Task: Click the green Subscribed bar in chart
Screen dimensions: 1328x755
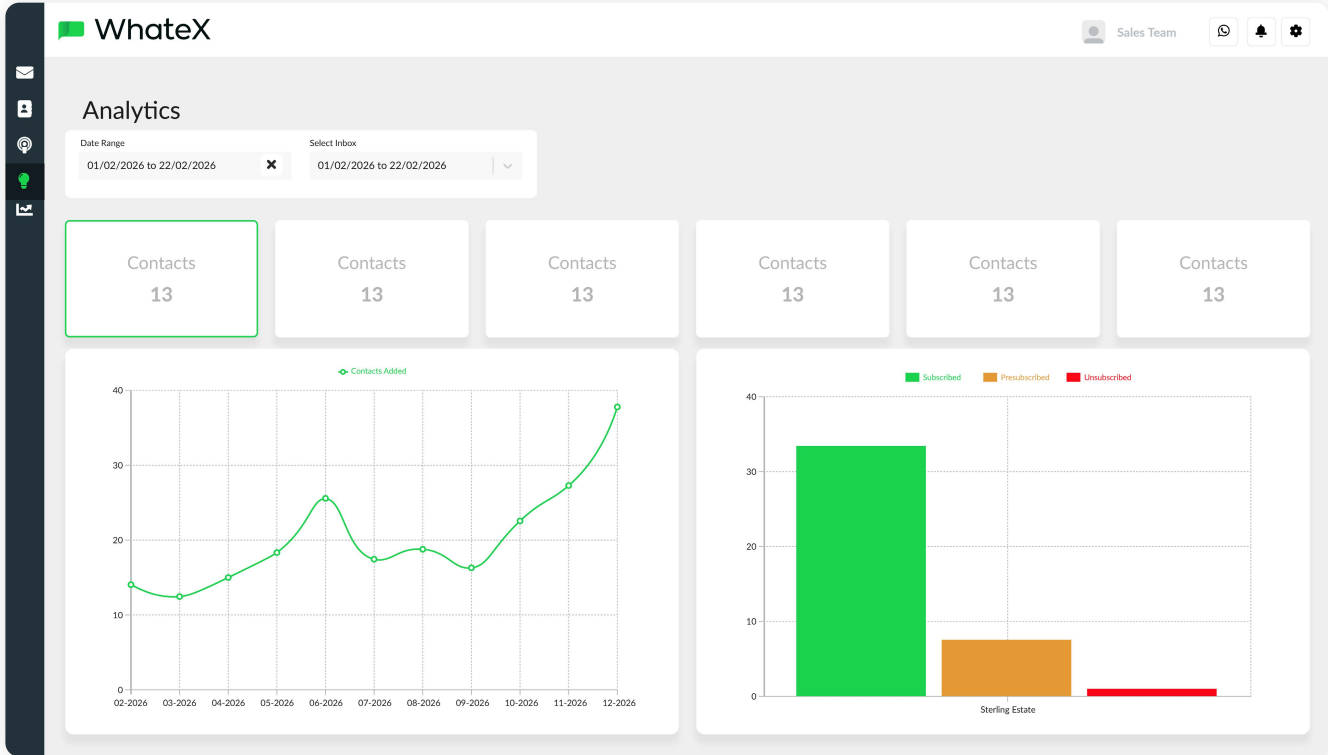Action: coord(860,570)
